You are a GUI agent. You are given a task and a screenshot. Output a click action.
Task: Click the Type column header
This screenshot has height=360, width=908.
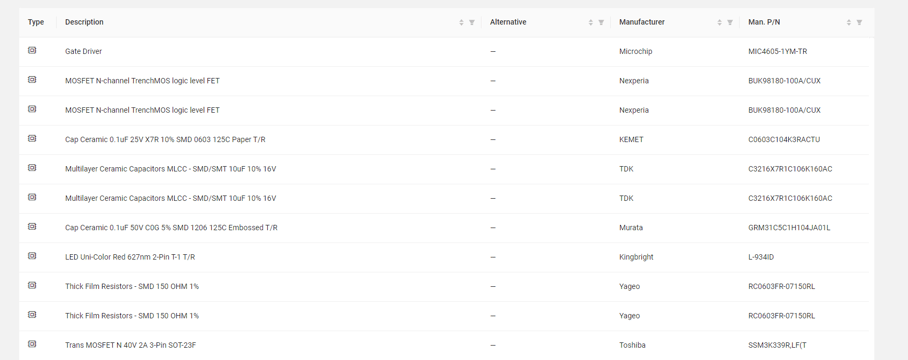36,22
